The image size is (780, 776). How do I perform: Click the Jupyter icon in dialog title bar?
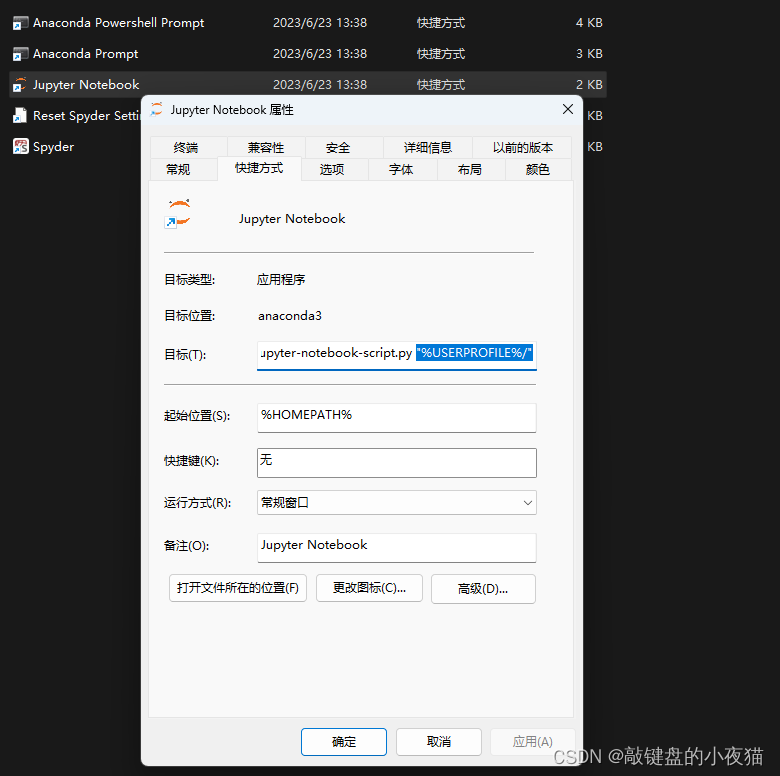(x=157, y=109)
